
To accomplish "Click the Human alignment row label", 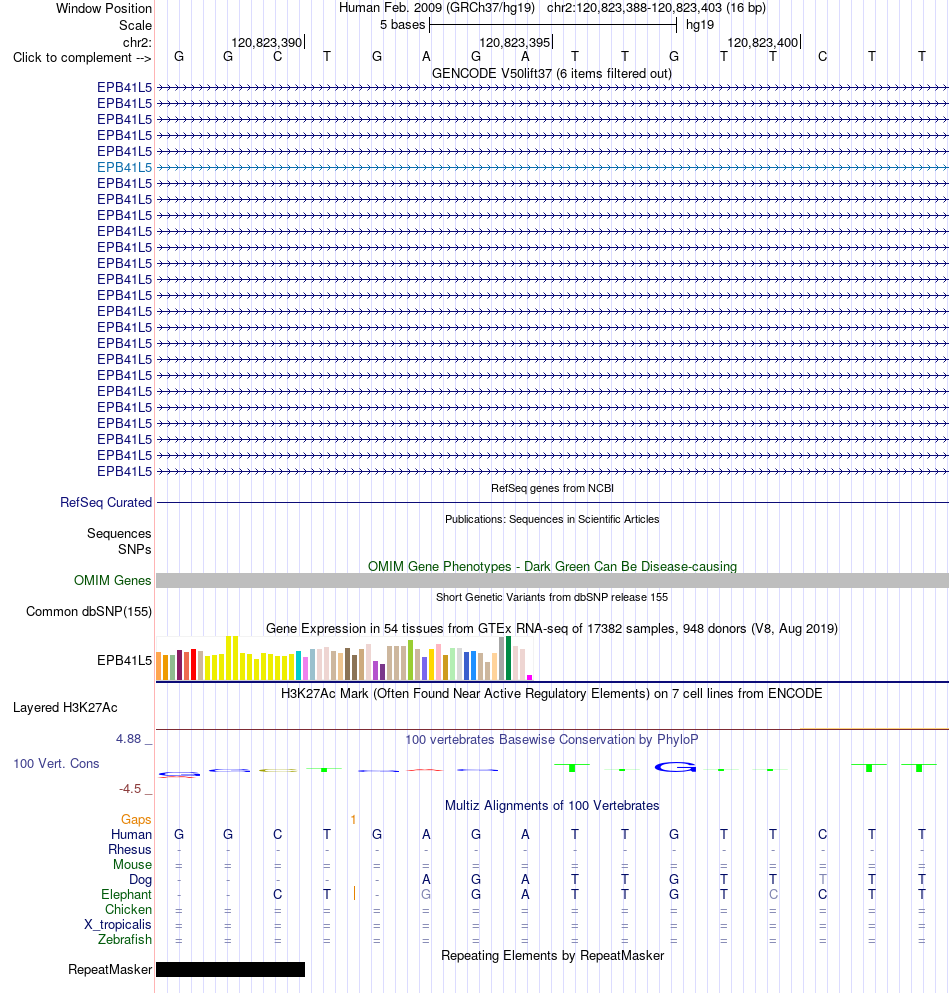I will tap(131, 835).
